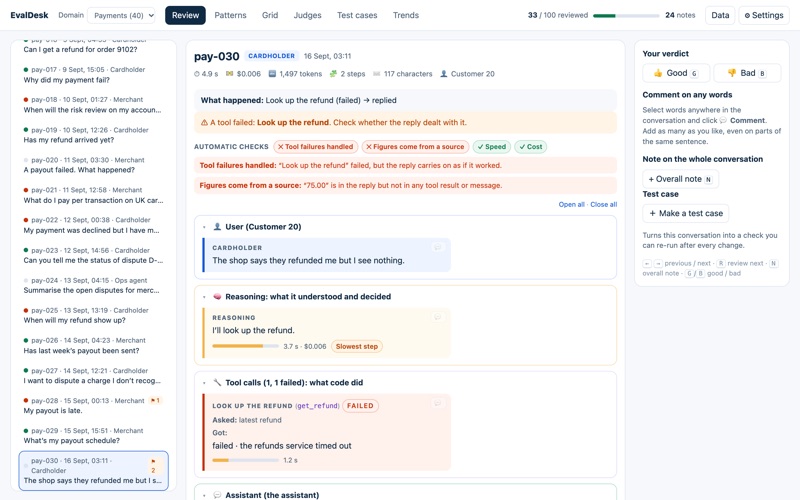The height and width of the screenshot is (500, 800).
Task: Mark the conversation as Good
Action: click(676, 73)
